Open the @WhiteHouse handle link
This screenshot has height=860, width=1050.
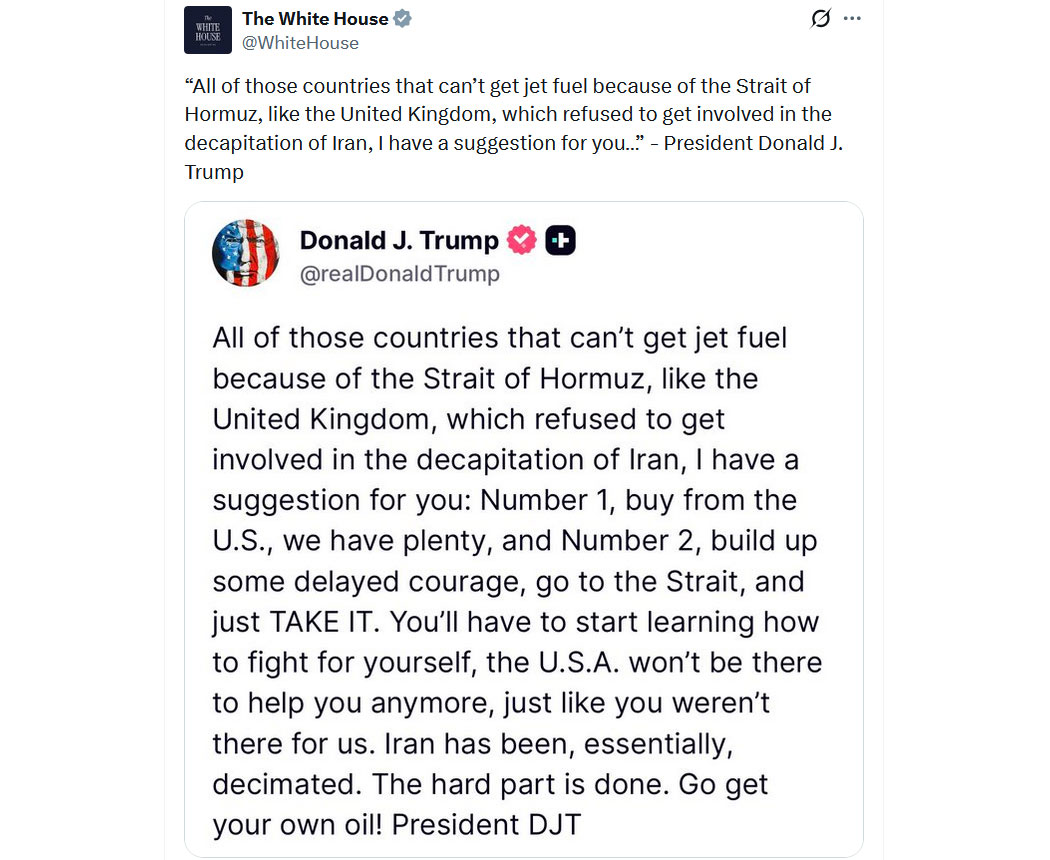pos(300,43)
